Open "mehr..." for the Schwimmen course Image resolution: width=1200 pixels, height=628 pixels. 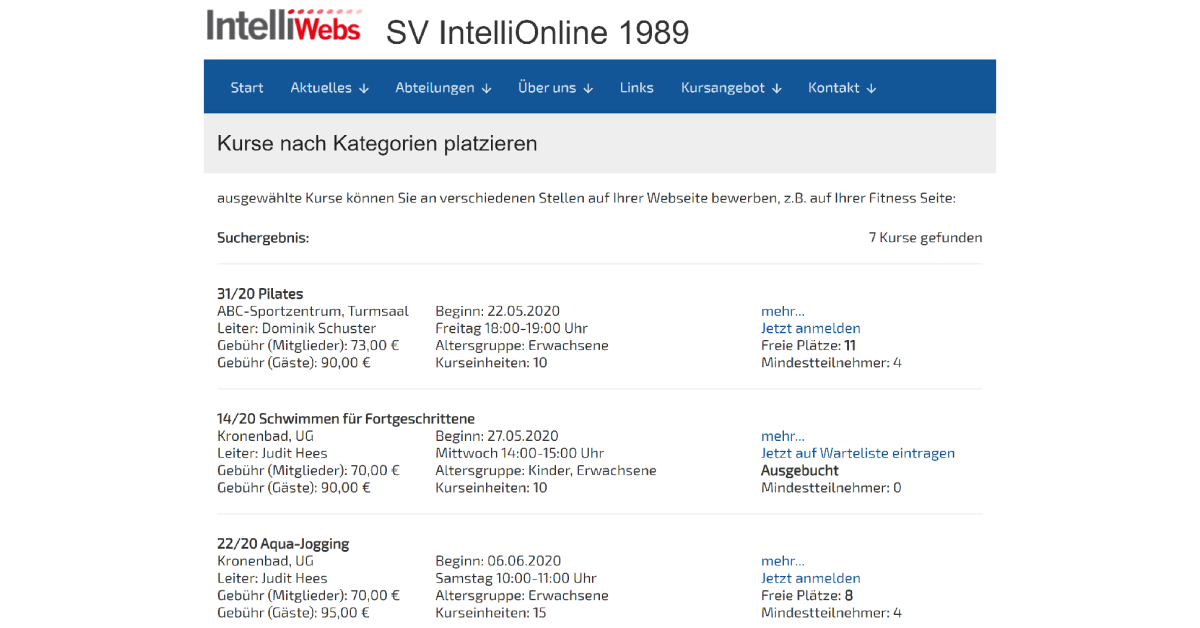(x=782, y=436)
